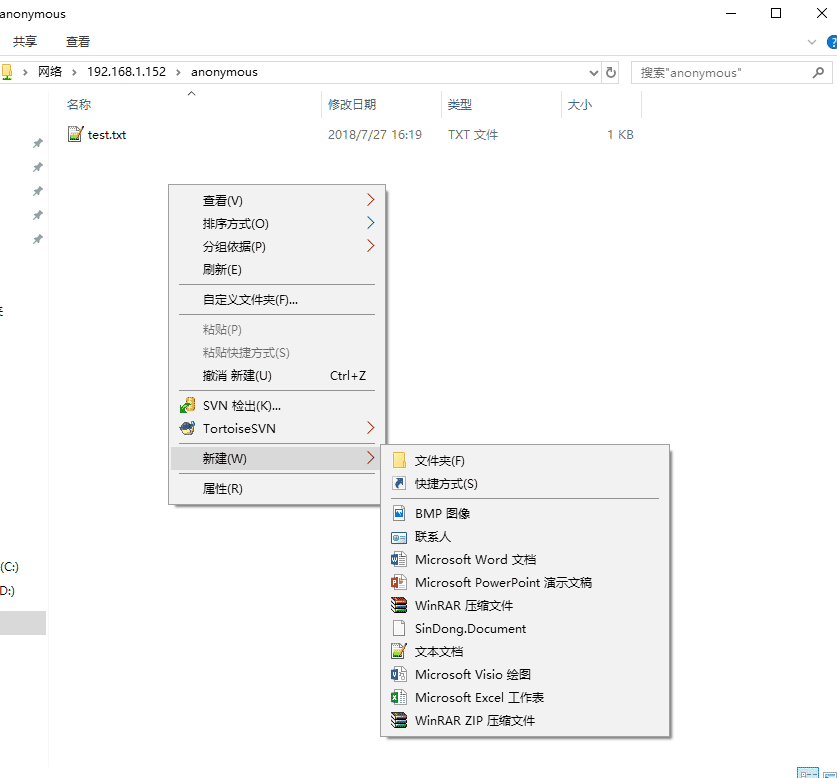837x778 pixels.
Task: Choose Microsoft Excel 工作表 submenu entry
Action: click(x=525, y=697)
